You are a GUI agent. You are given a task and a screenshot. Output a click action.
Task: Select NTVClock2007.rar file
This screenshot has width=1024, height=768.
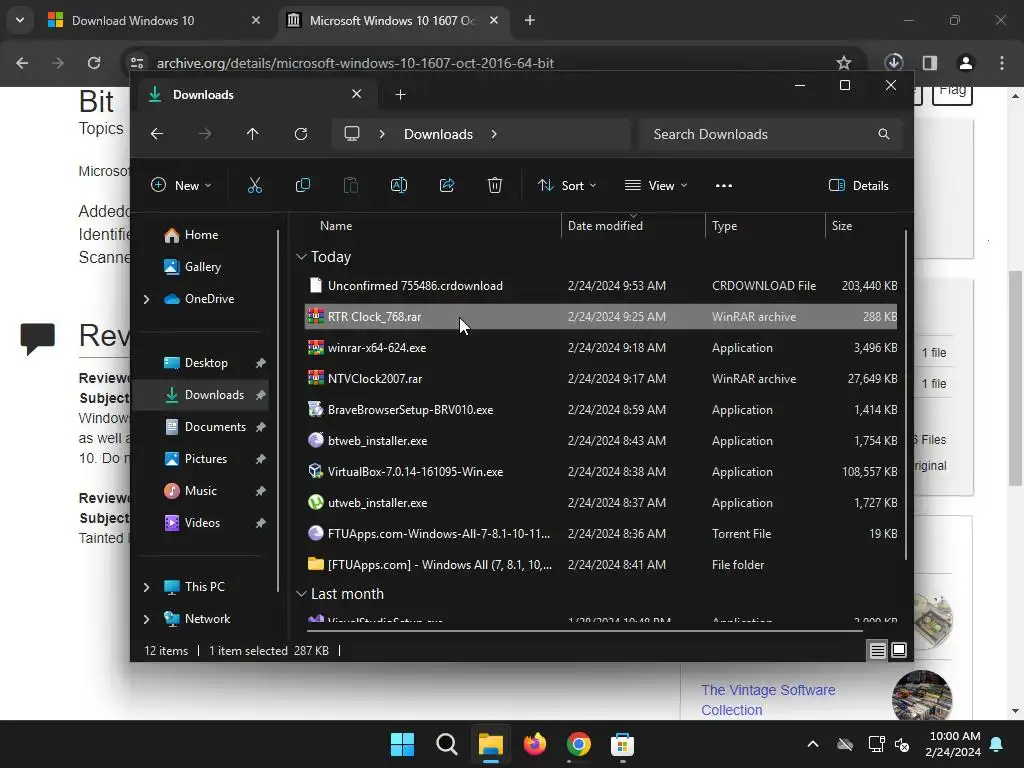601,379
